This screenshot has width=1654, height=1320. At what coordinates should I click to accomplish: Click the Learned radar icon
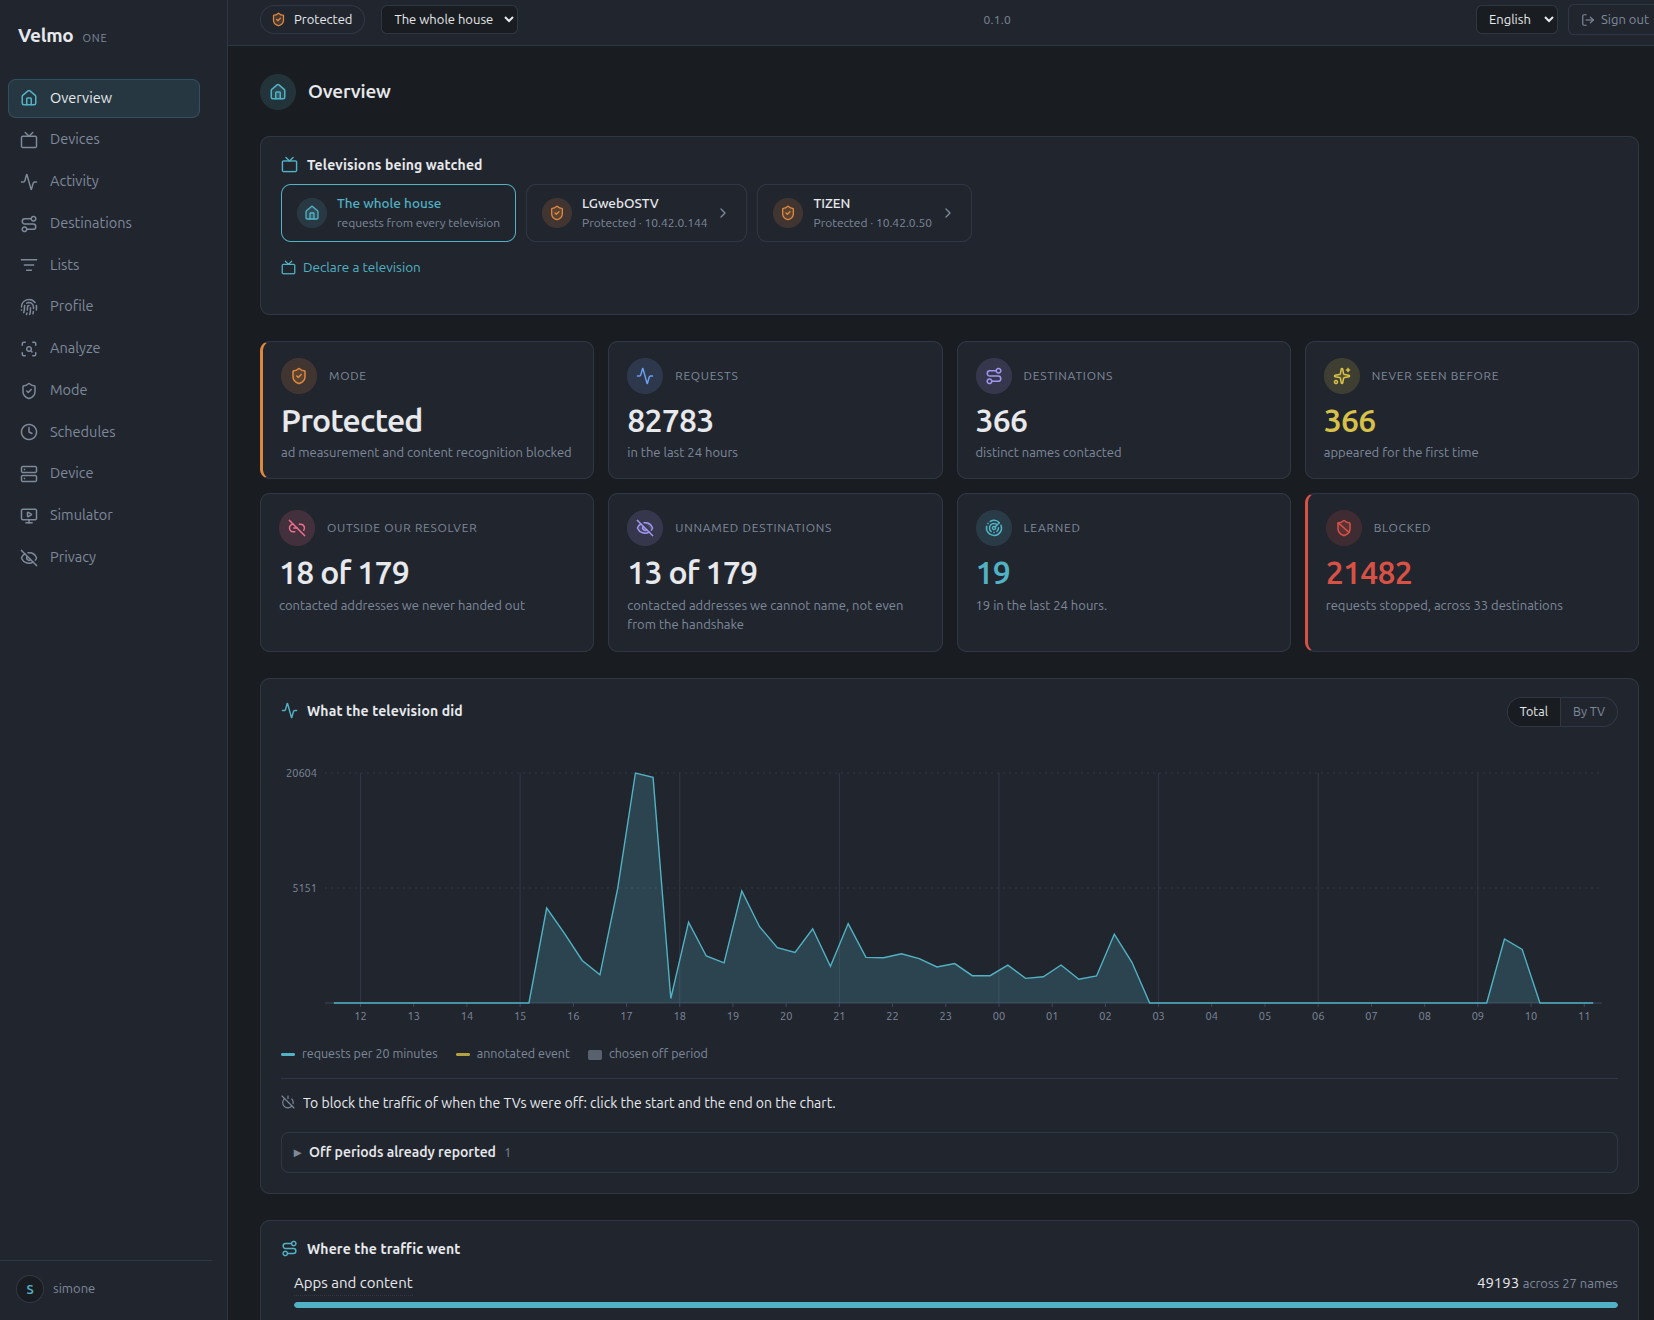(x=994, y=528)
